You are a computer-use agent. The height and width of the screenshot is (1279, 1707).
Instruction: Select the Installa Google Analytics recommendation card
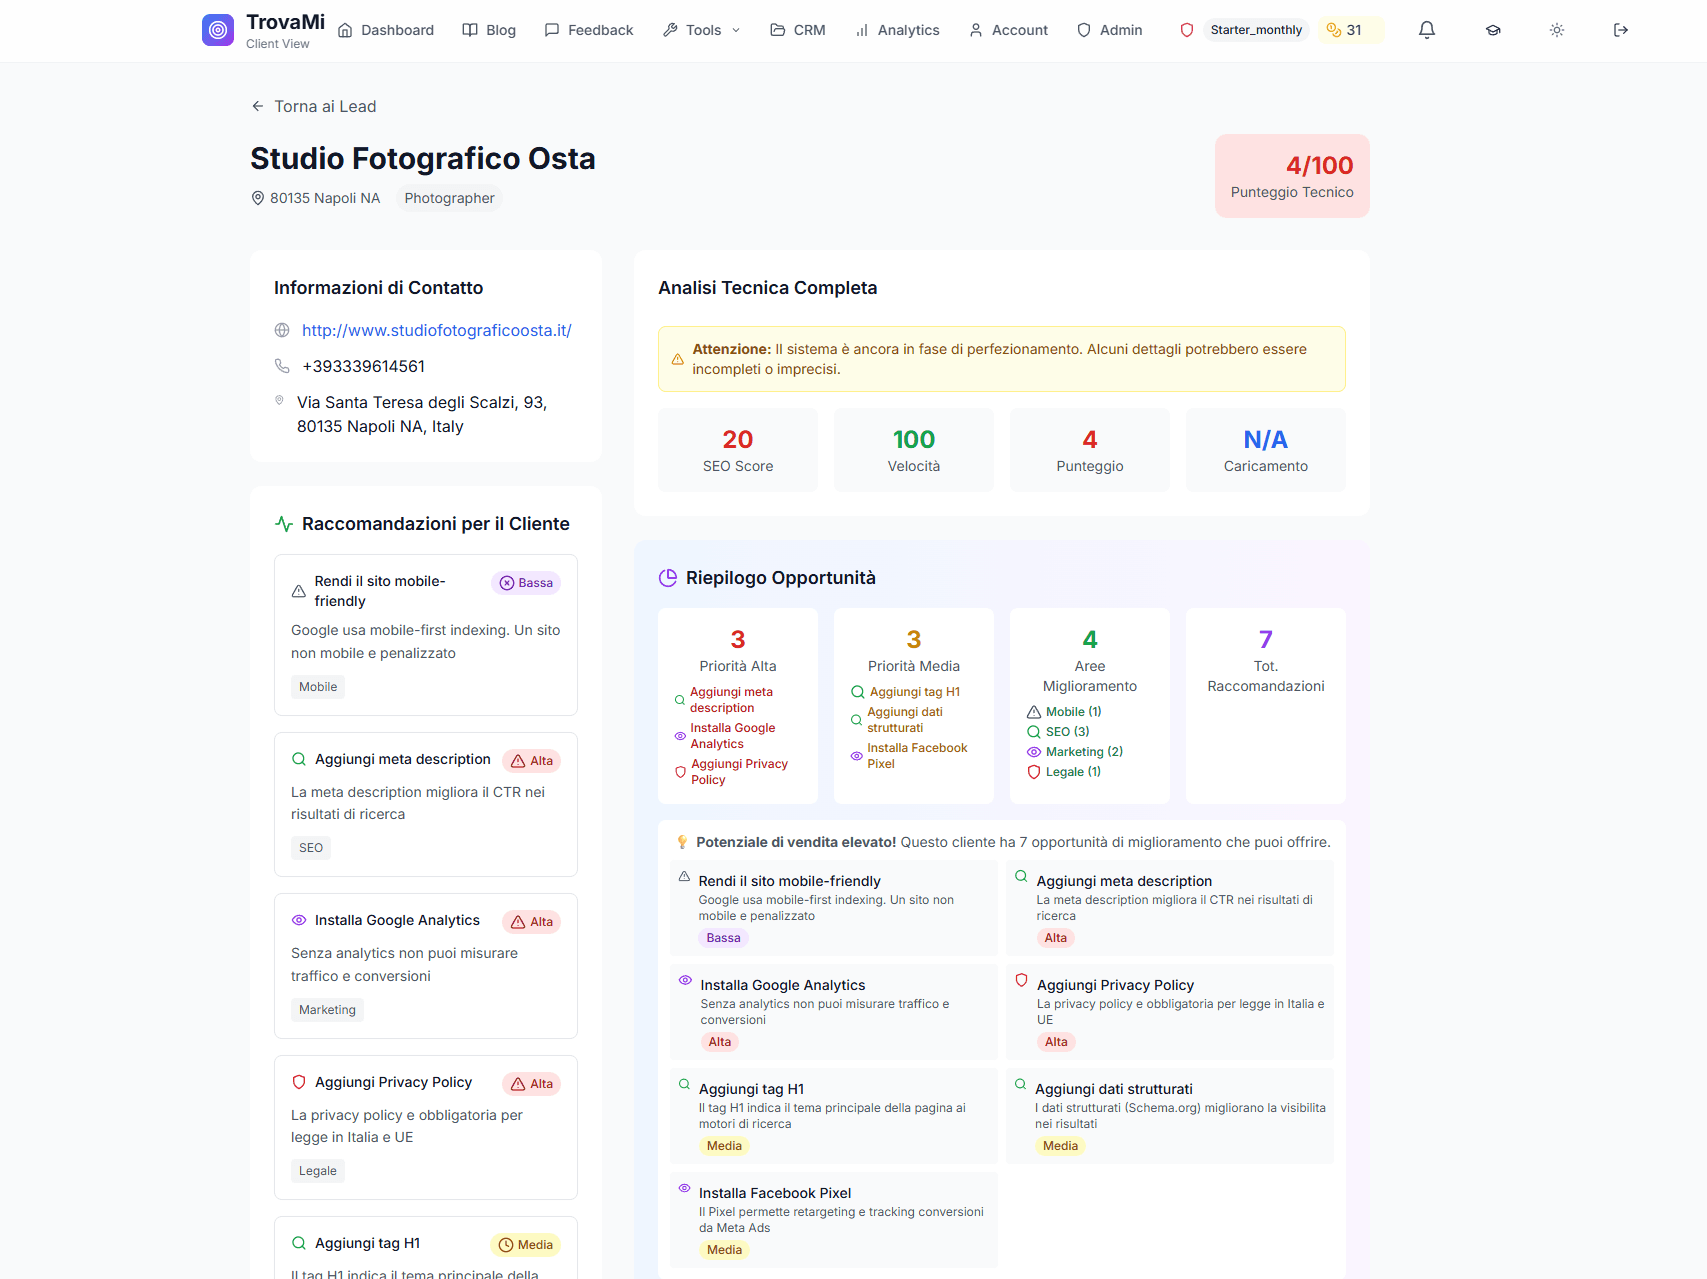(x=425, y=965)
